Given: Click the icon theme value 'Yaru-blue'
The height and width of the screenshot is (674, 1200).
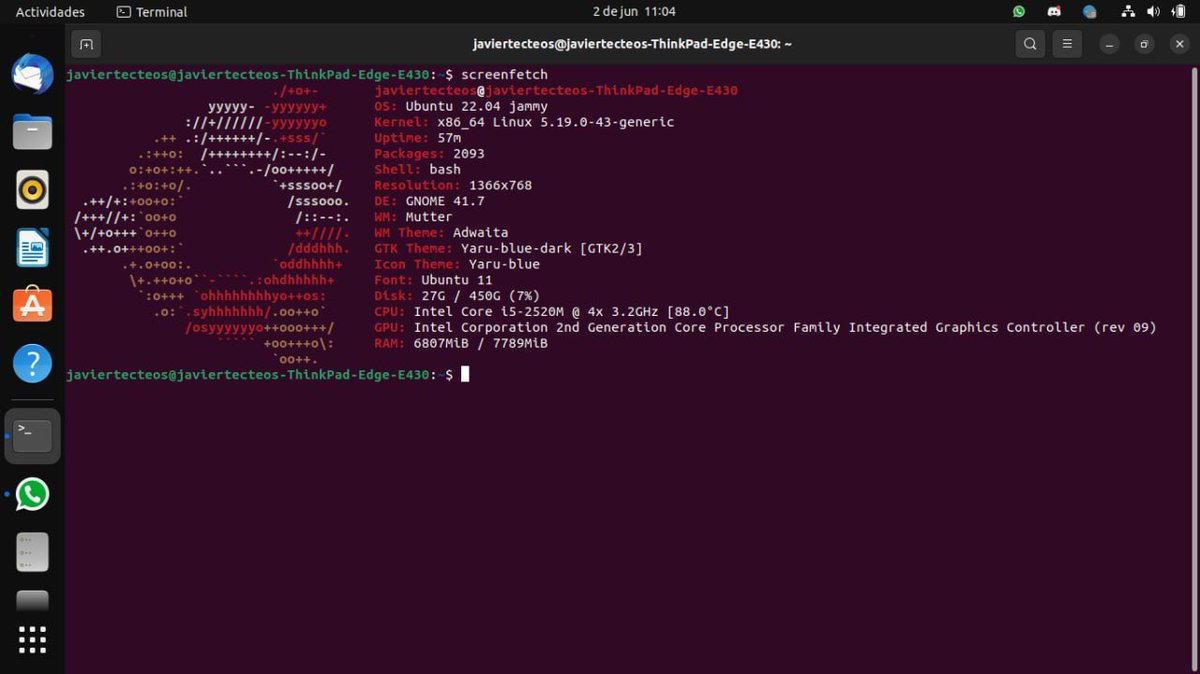Looking at the screenshot, I should click(x=504, y=264).
